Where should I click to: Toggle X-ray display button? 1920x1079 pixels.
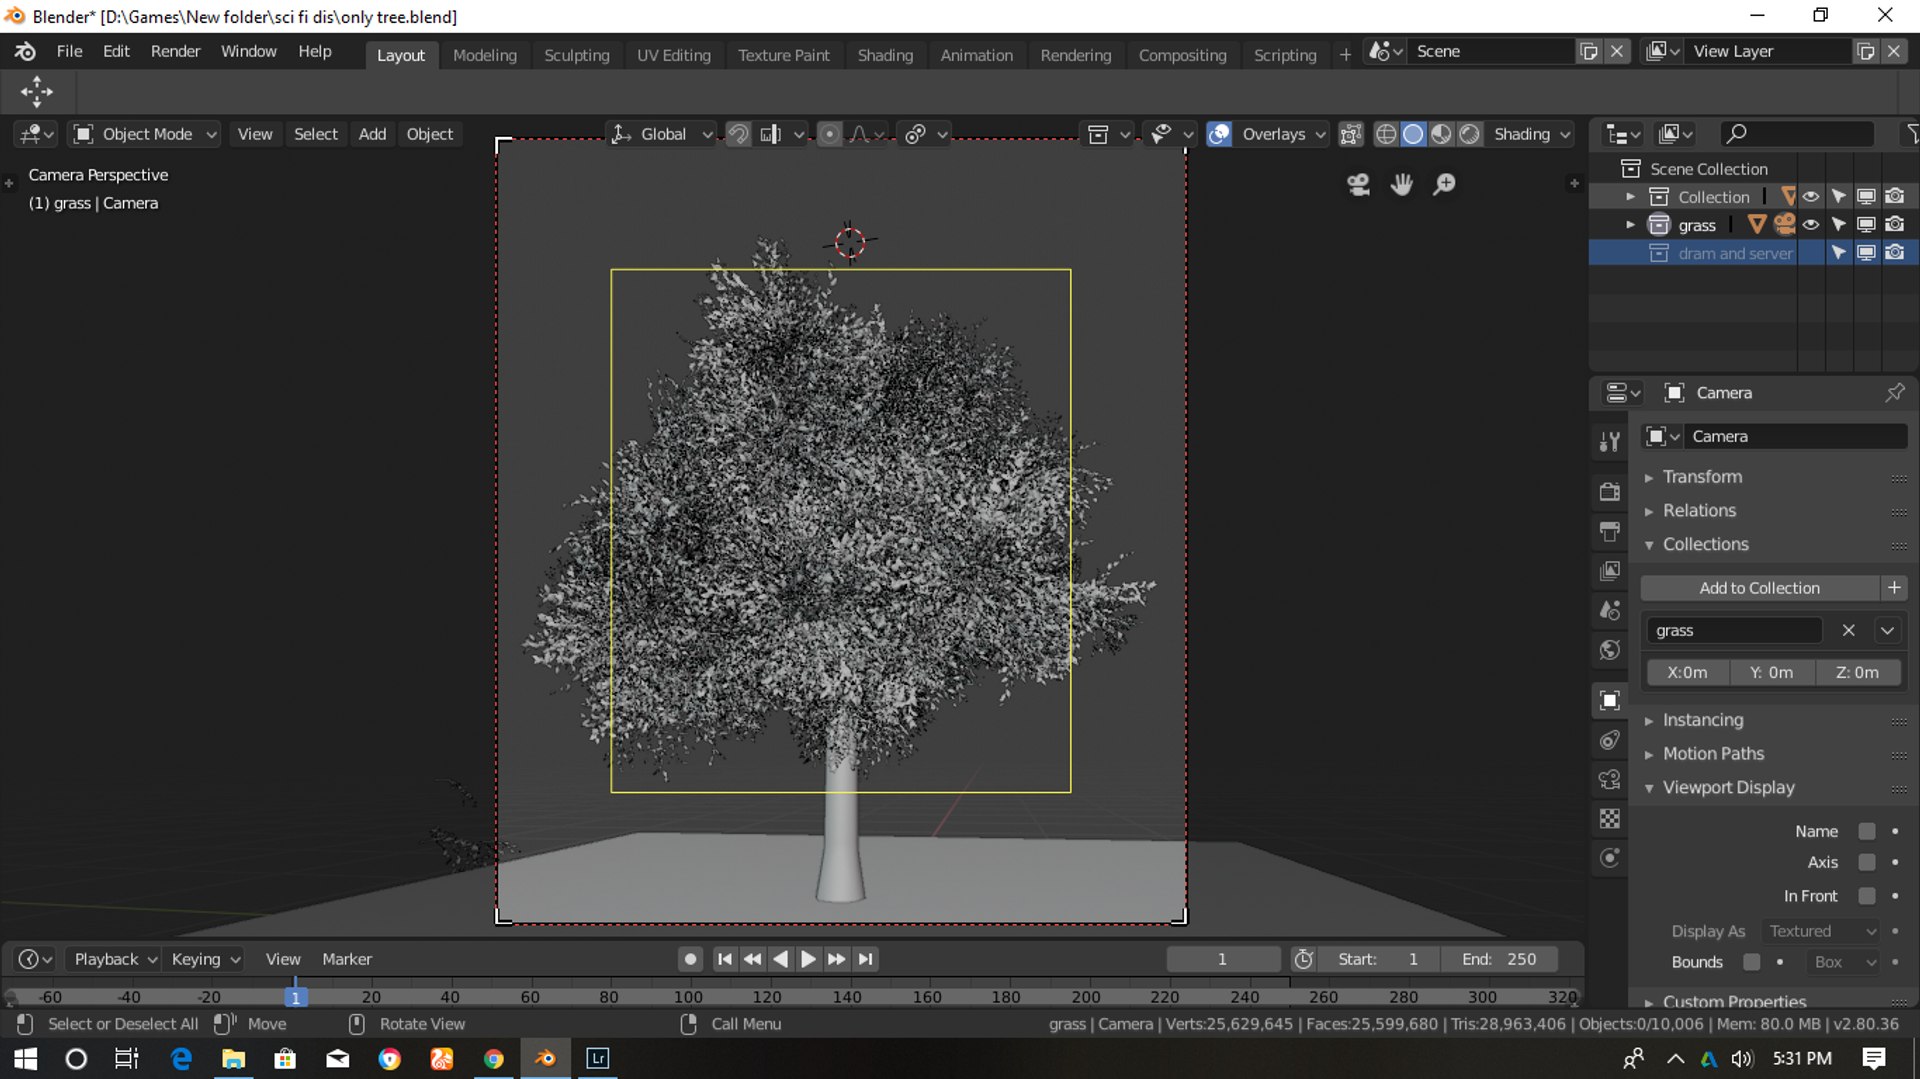[x=1350, y=134]
